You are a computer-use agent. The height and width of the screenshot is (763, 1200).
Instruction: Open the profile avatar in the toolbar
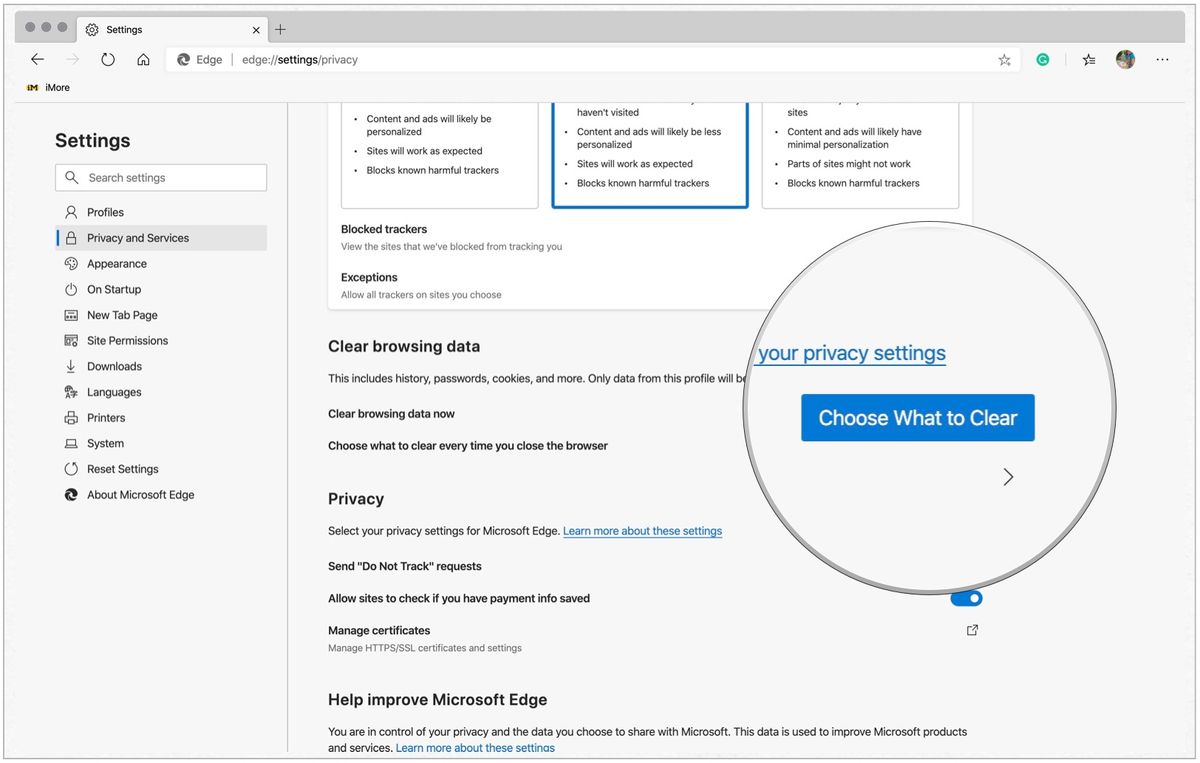point(1125,60)
